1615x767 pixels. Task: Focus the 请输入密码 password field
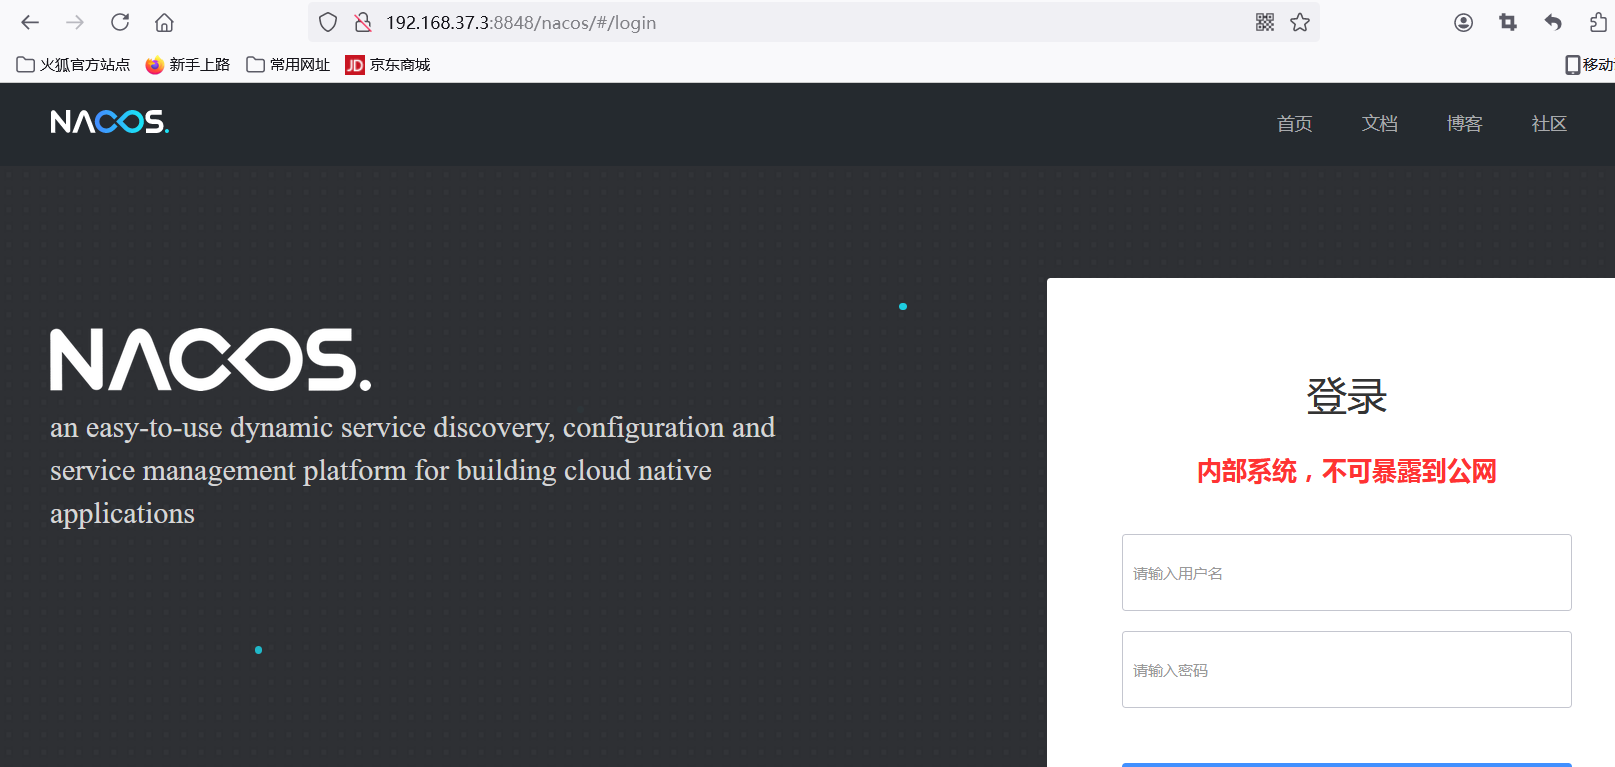coord(1346,670)
